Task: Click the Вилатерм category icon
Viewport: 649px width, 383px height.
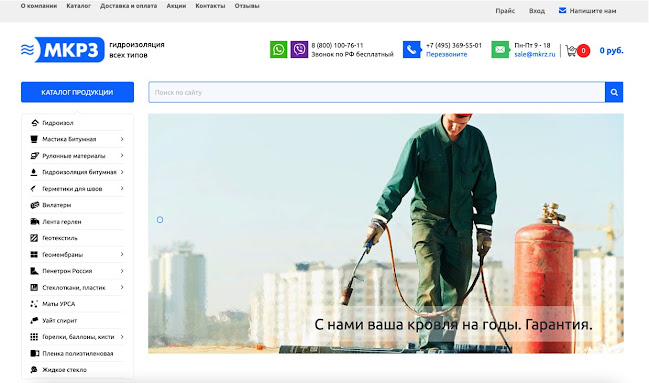Action: click(x=34, y=205)
